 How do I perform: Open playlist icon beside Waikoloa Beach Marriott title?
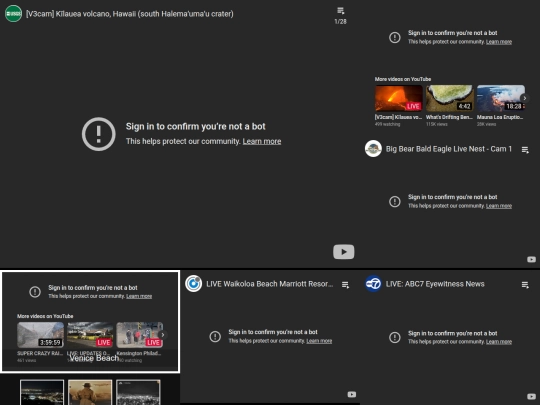[x=345, y=285]
